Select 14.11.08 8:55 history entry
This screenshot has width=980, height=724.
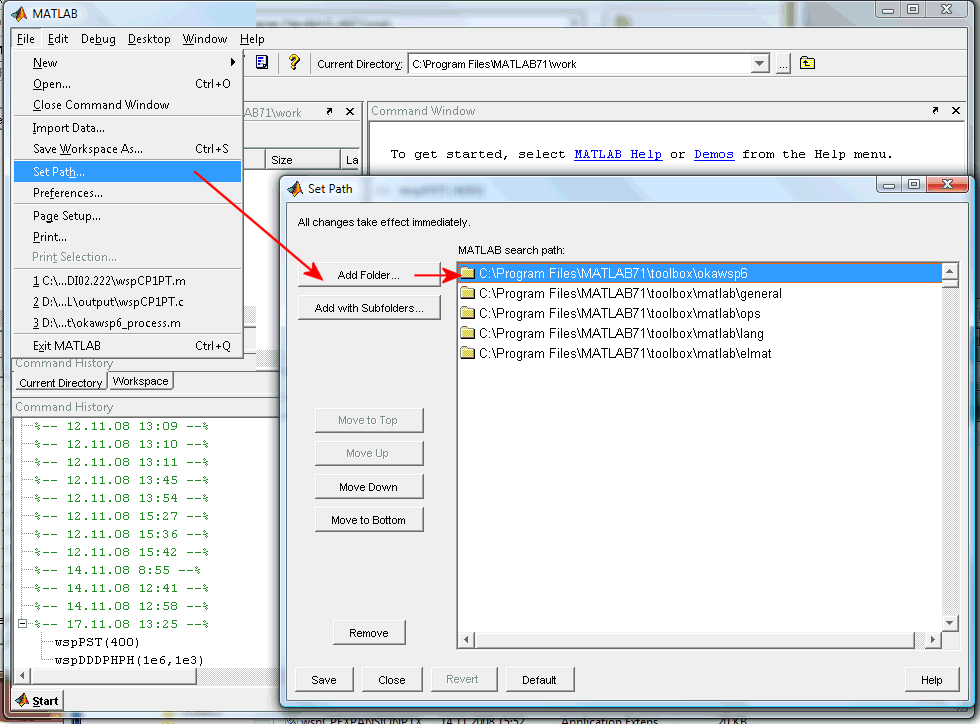pos(118,570)
